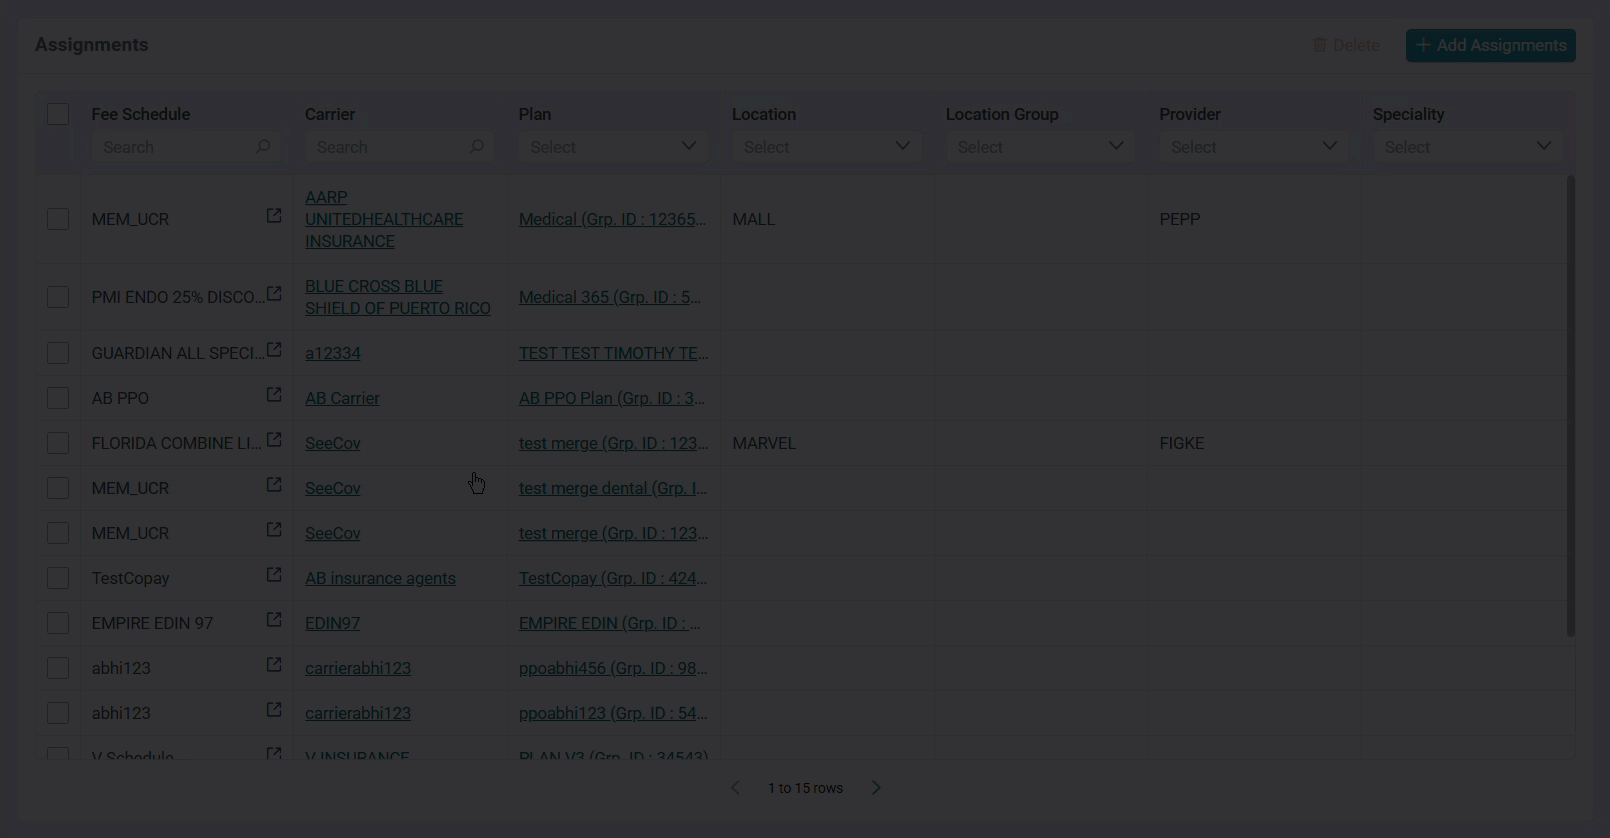
Task: Open AARP UNITEDHEALTHCARE INSURANCE carrier link
Action: (384, 219)
